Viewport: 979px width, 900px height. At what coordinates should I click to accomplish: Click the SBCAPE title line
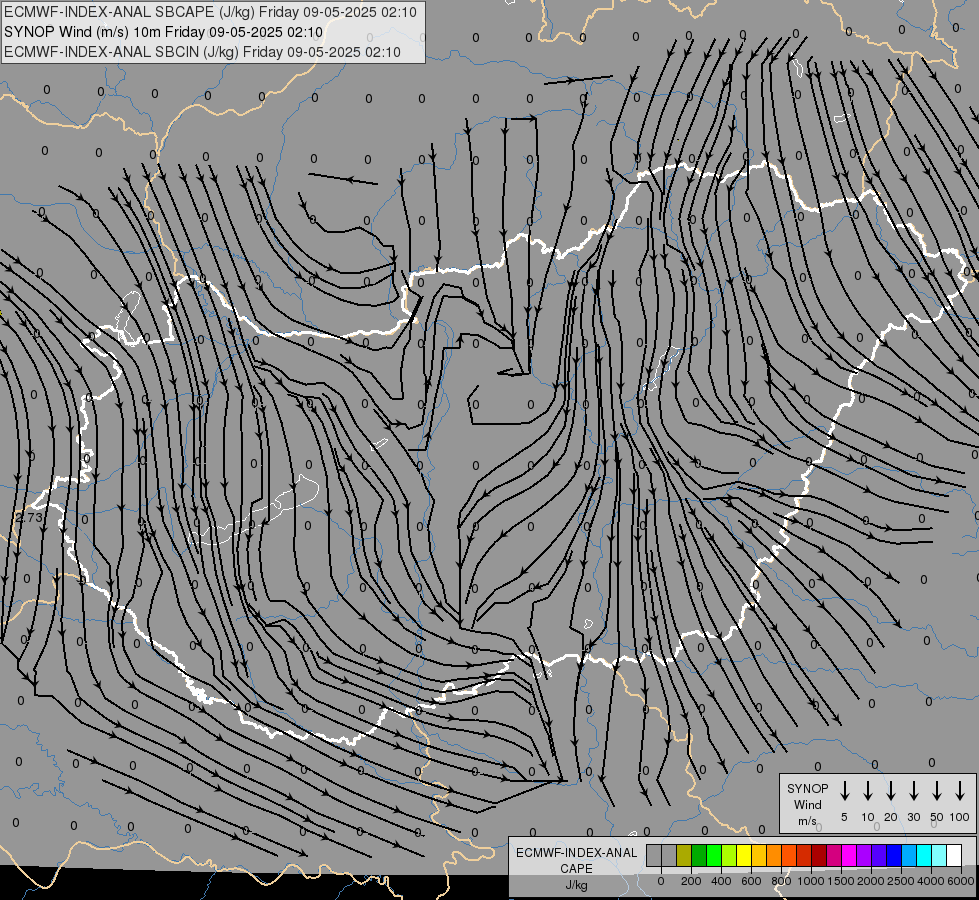point(210,12)
